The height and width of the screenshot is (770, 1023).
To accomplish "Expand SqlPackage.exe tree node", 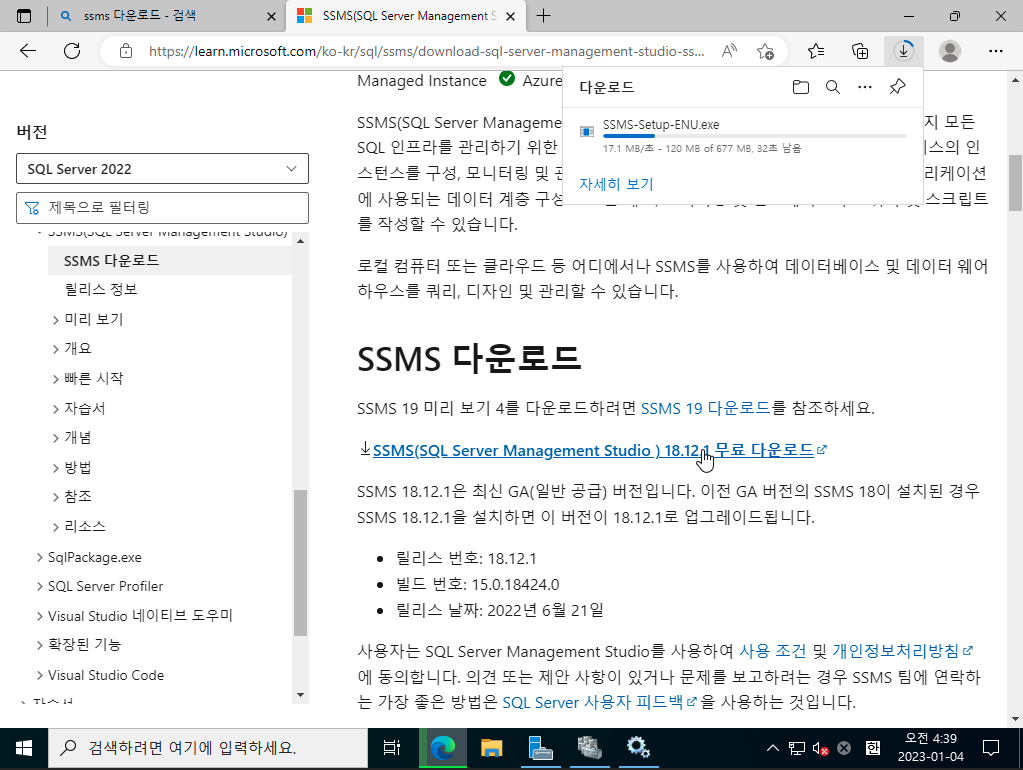I will 40,557.
